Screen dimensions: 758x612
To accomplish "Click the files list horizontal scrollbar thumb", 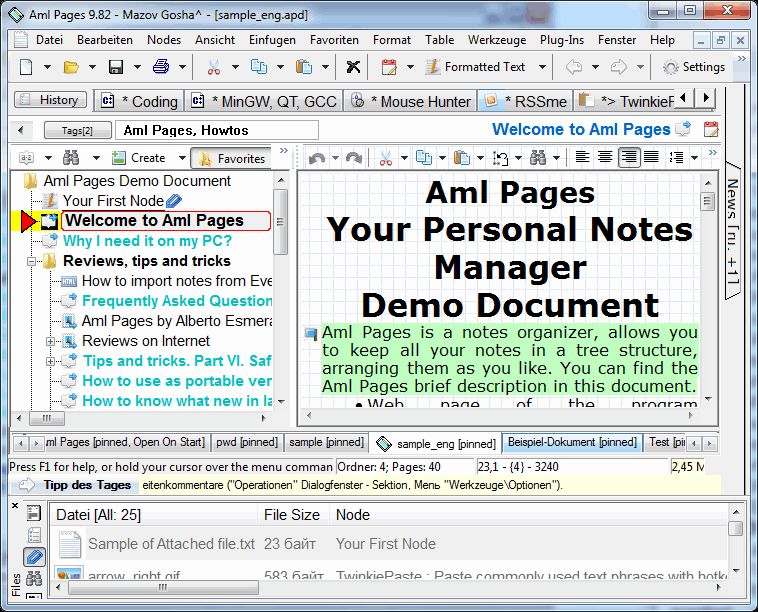I will coord(163,587).
